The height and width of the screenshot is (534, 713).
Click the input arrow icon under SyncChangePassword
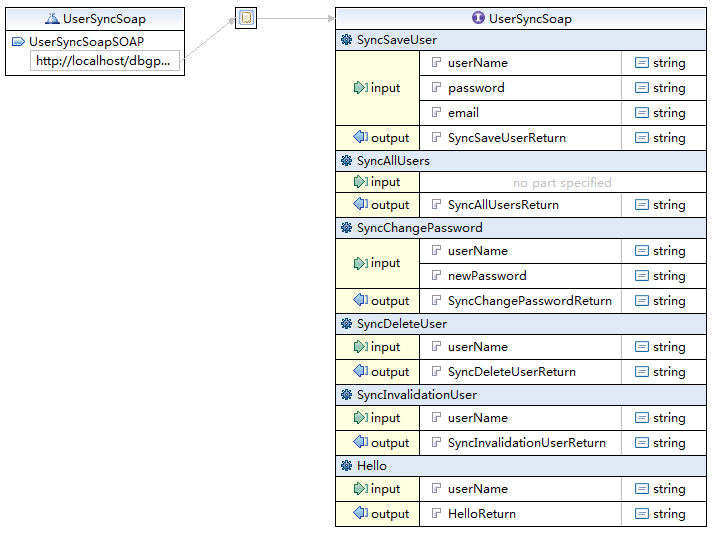pos(361,262)
